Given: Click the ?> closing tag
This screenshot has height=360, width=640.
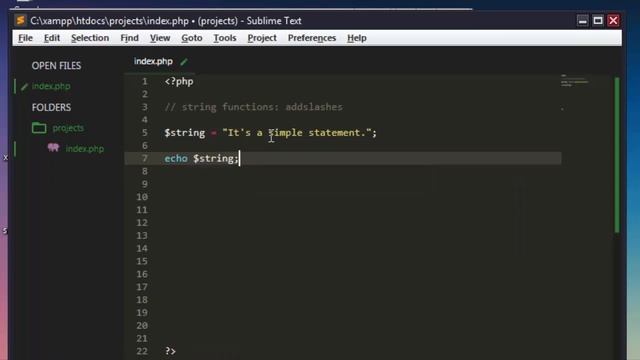Looking at the screenshot, I should click(x=170, y=351).
